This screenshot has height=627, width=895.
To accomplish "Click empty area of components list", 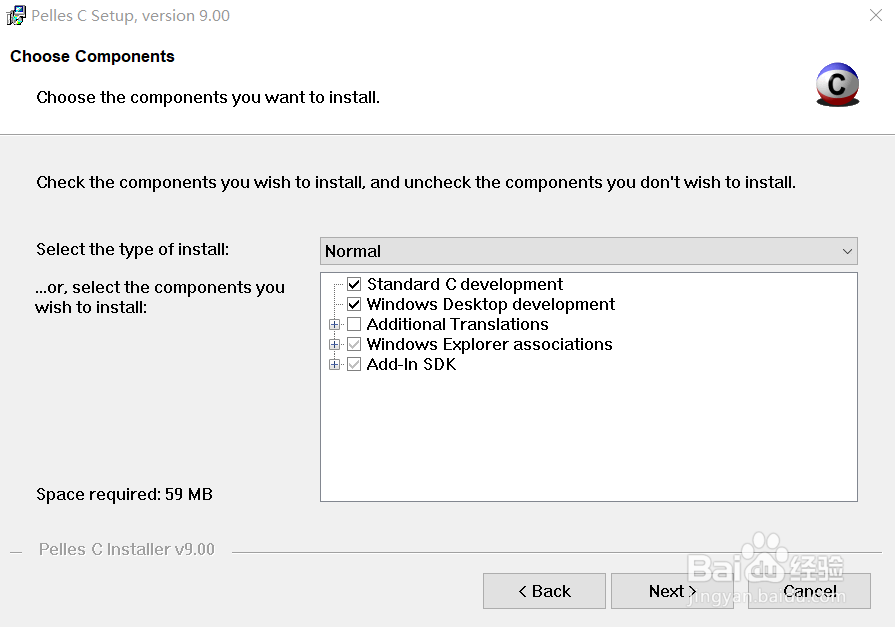I will 588,440.
